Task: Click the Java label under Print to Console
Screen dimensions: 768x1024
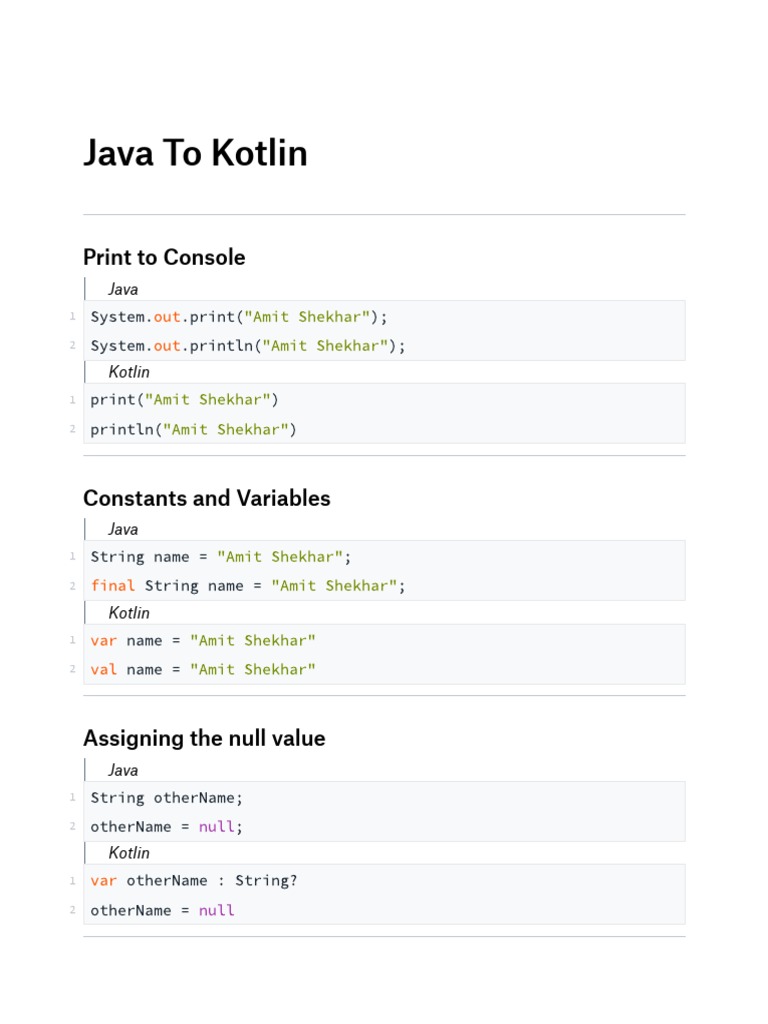Action: click(123, 289)
